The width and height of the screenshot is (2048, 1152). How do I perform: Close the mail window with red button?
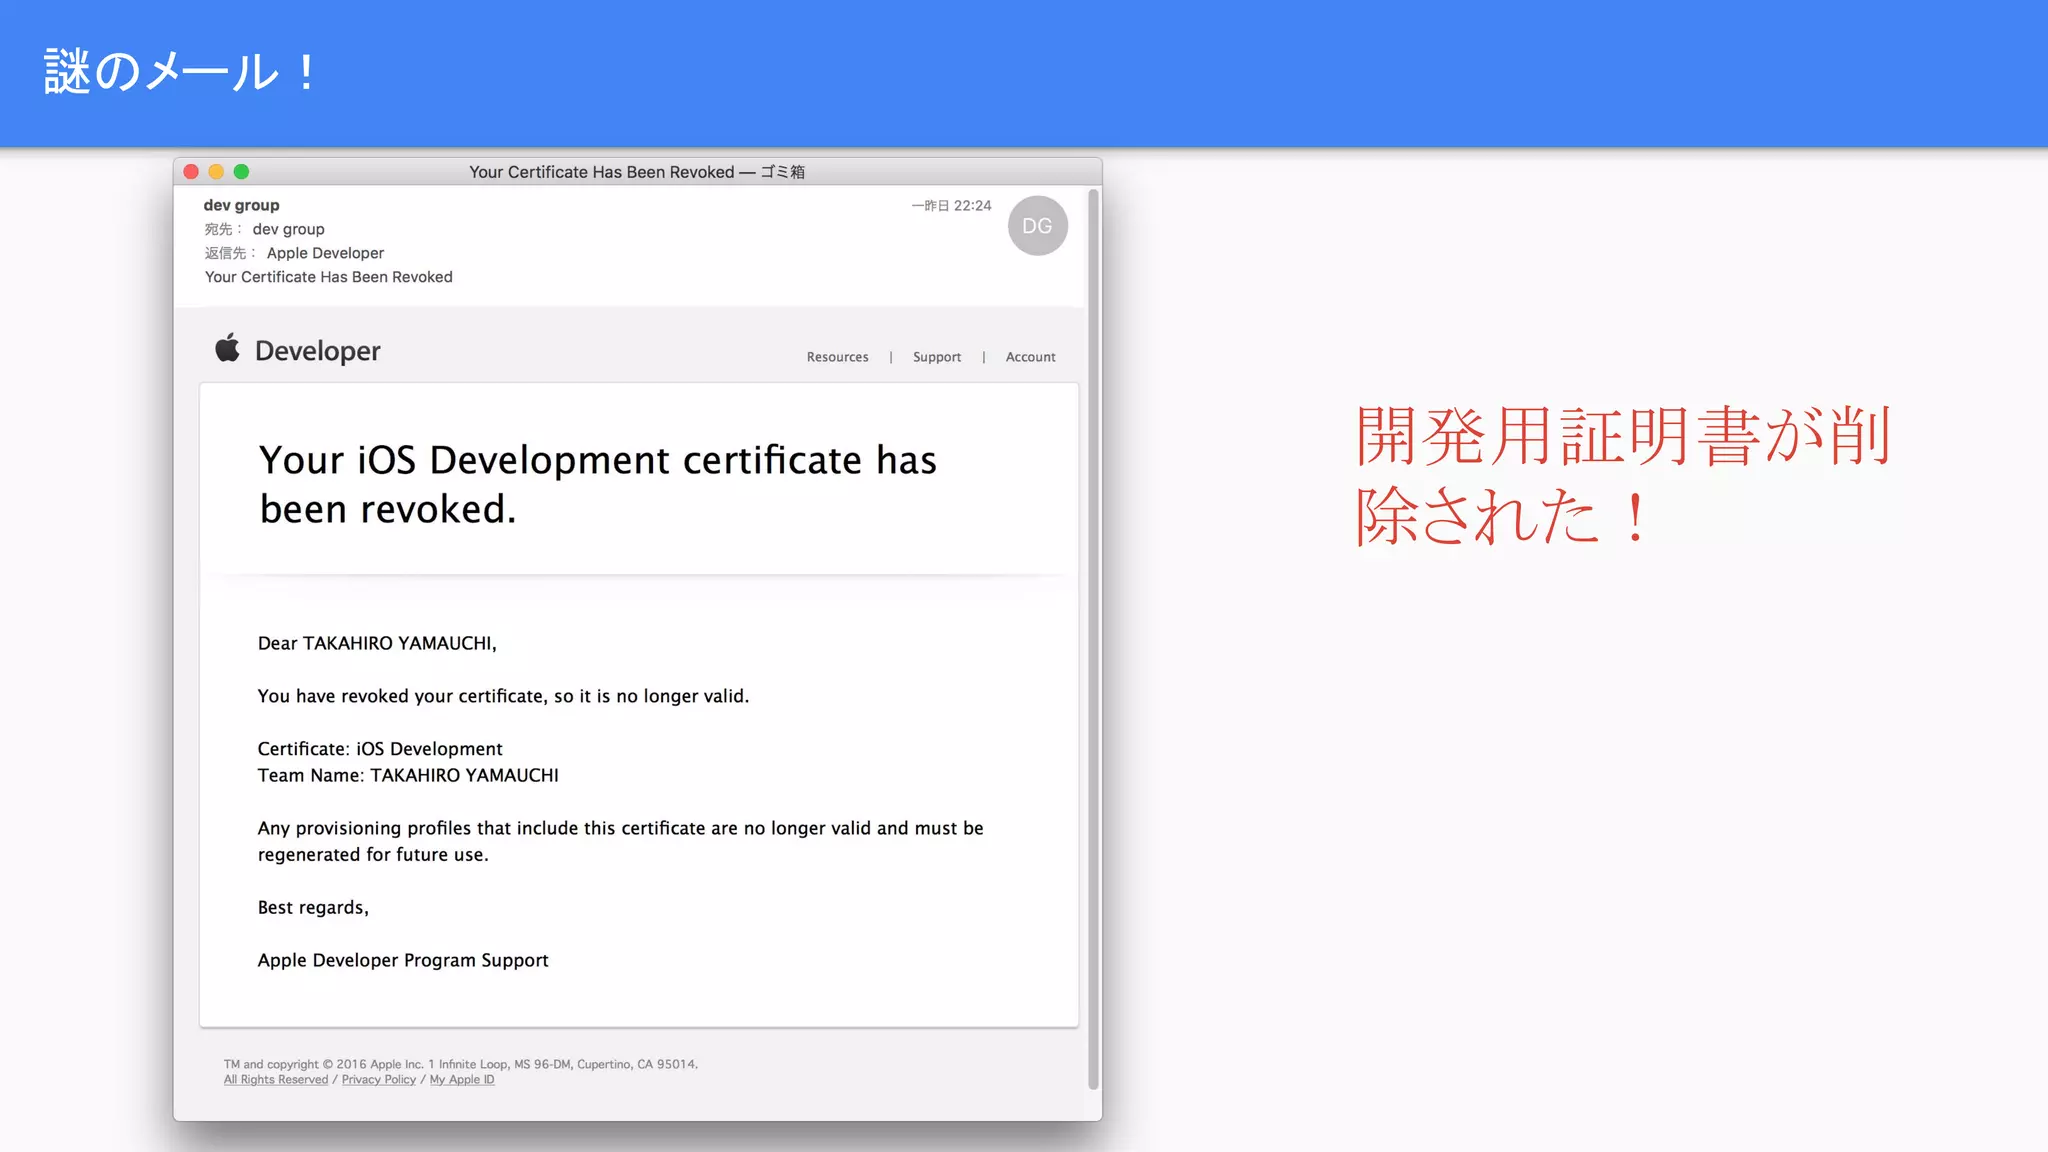point(191,172)
